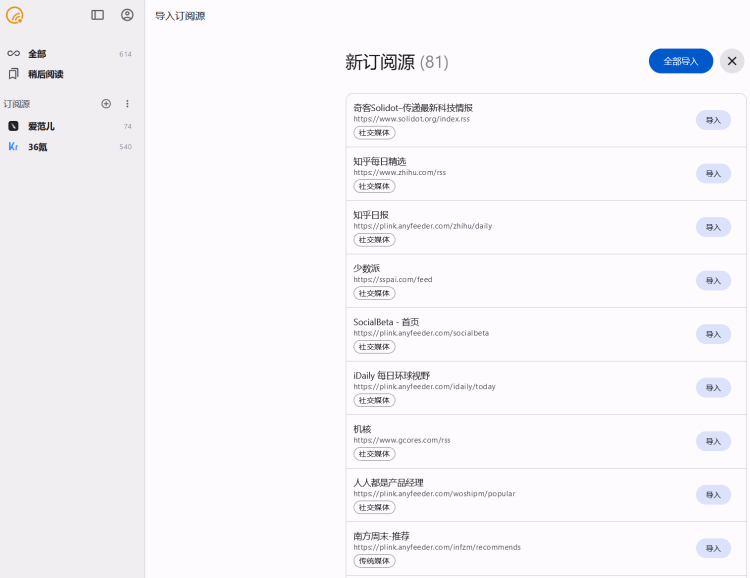The image size is (750, 578).
Task: Click the 540 unread count for 36氪
Action: 125,147
